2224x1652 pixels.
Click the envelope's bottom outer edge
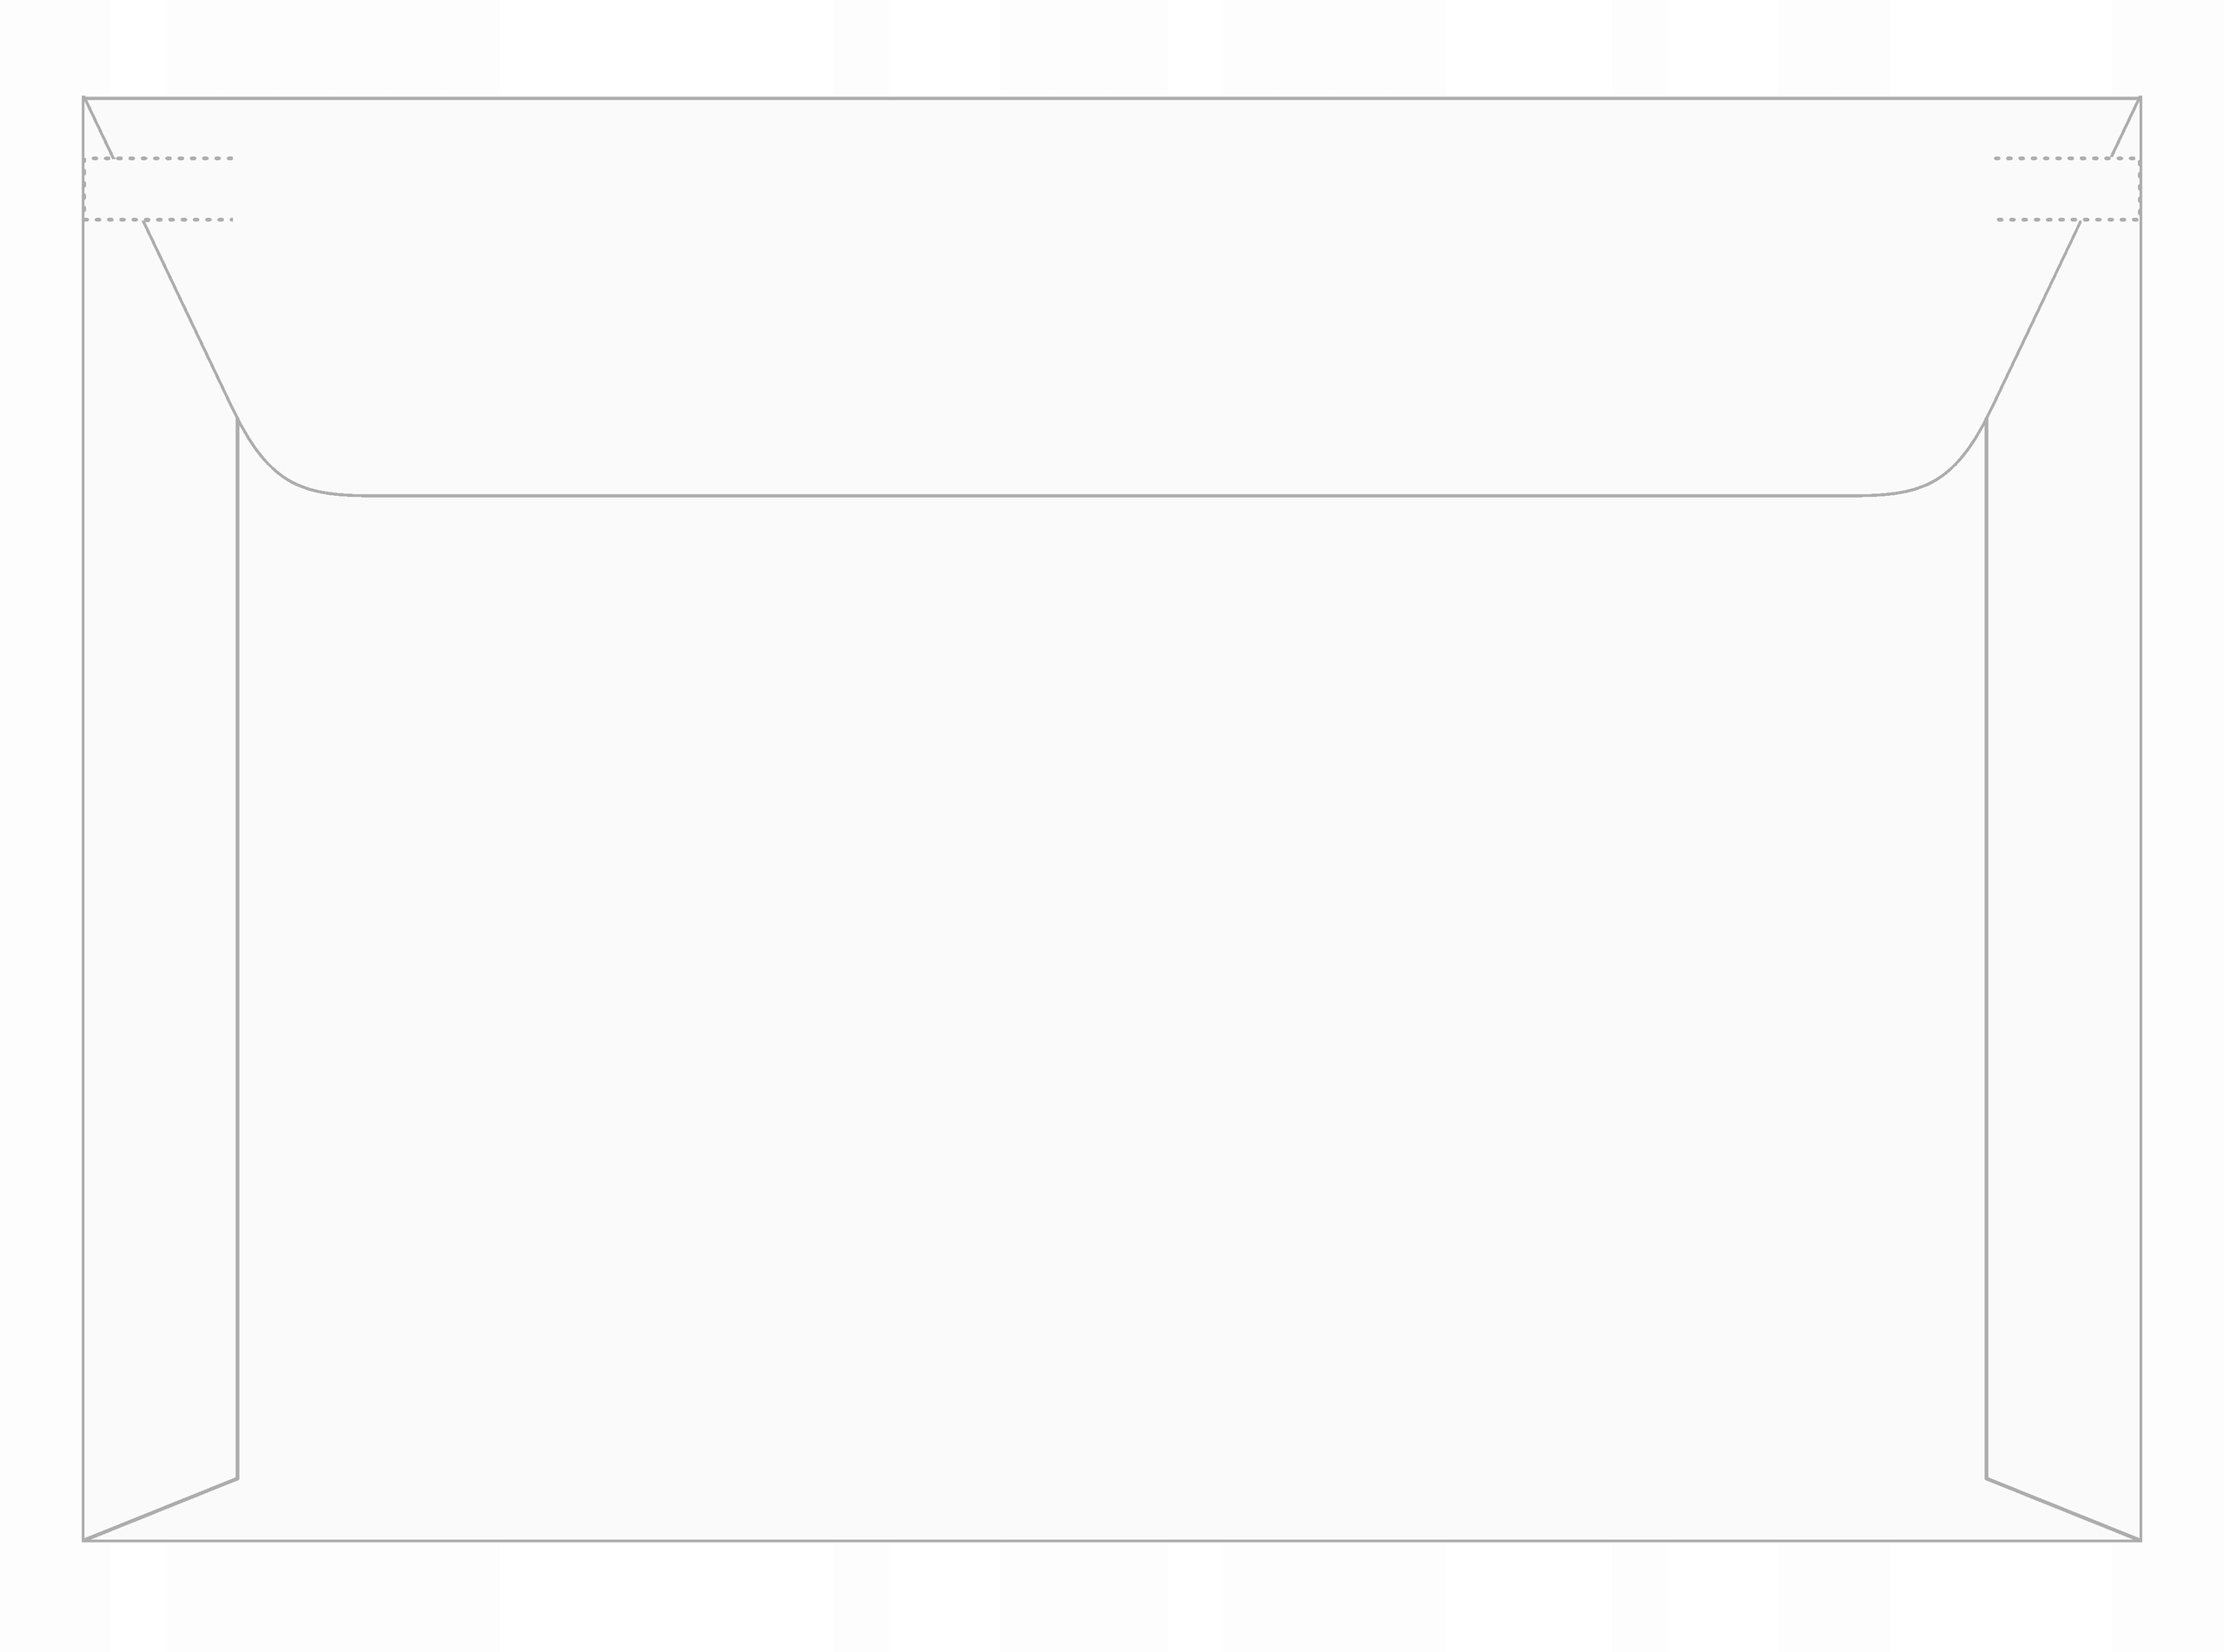click(1112, 1540)
